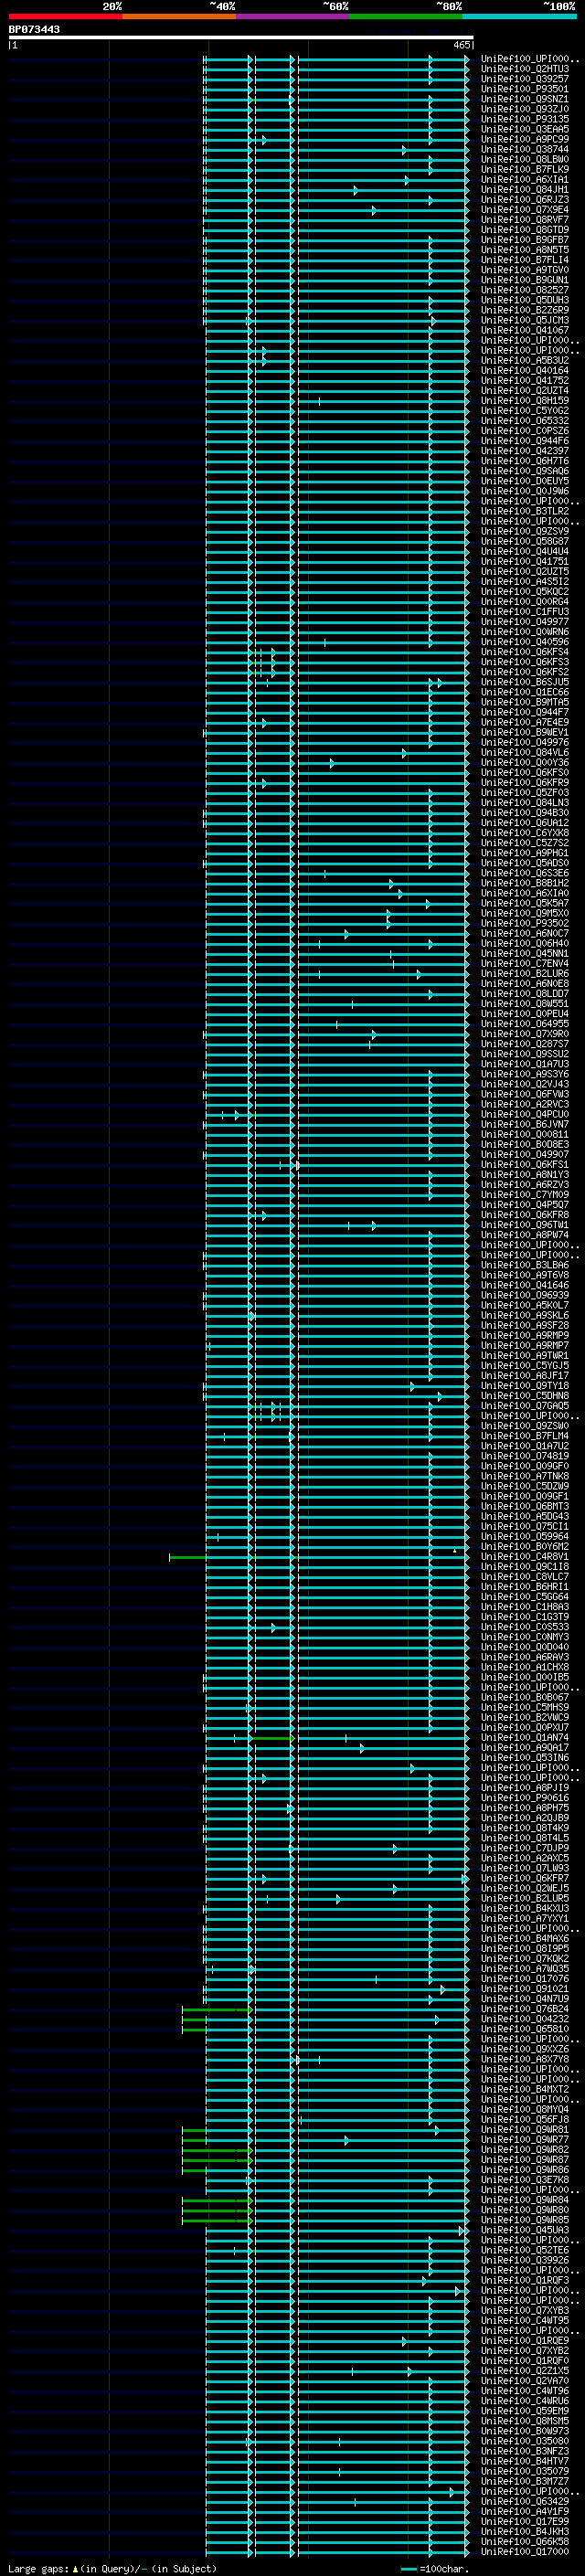
Task: Select the UniRef100_O59964 label
Action: click(x=525, y=1537)
